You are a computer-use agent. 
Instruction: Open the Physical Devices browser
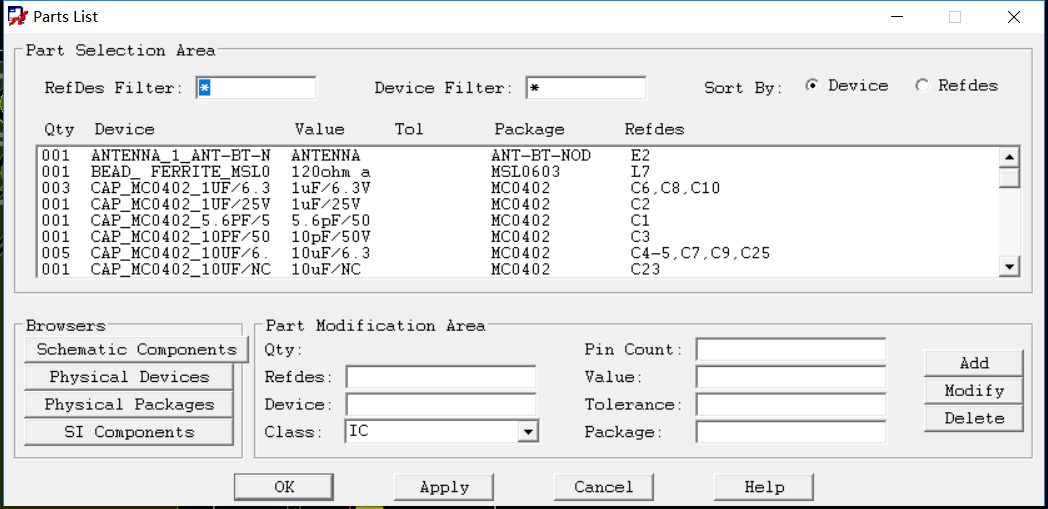[x=129, y=377]
